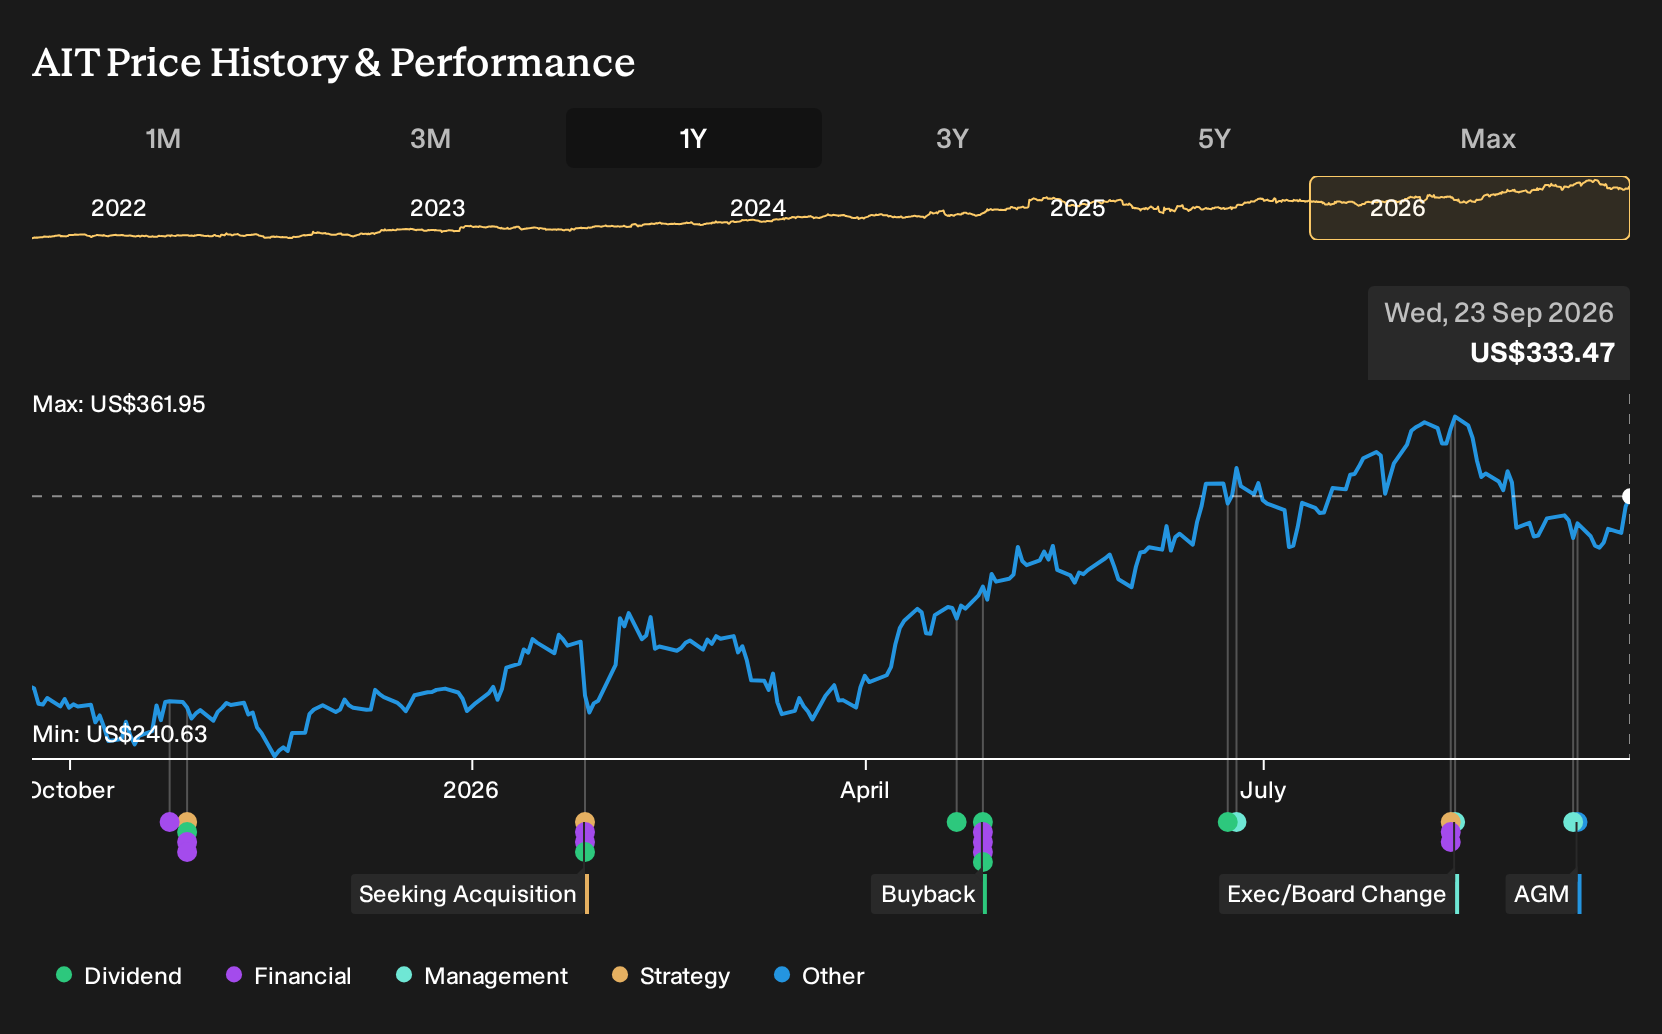Click the April axis label
Image resolution: width=1662 pixels, height=1034 pixels.
coord(864,790)
